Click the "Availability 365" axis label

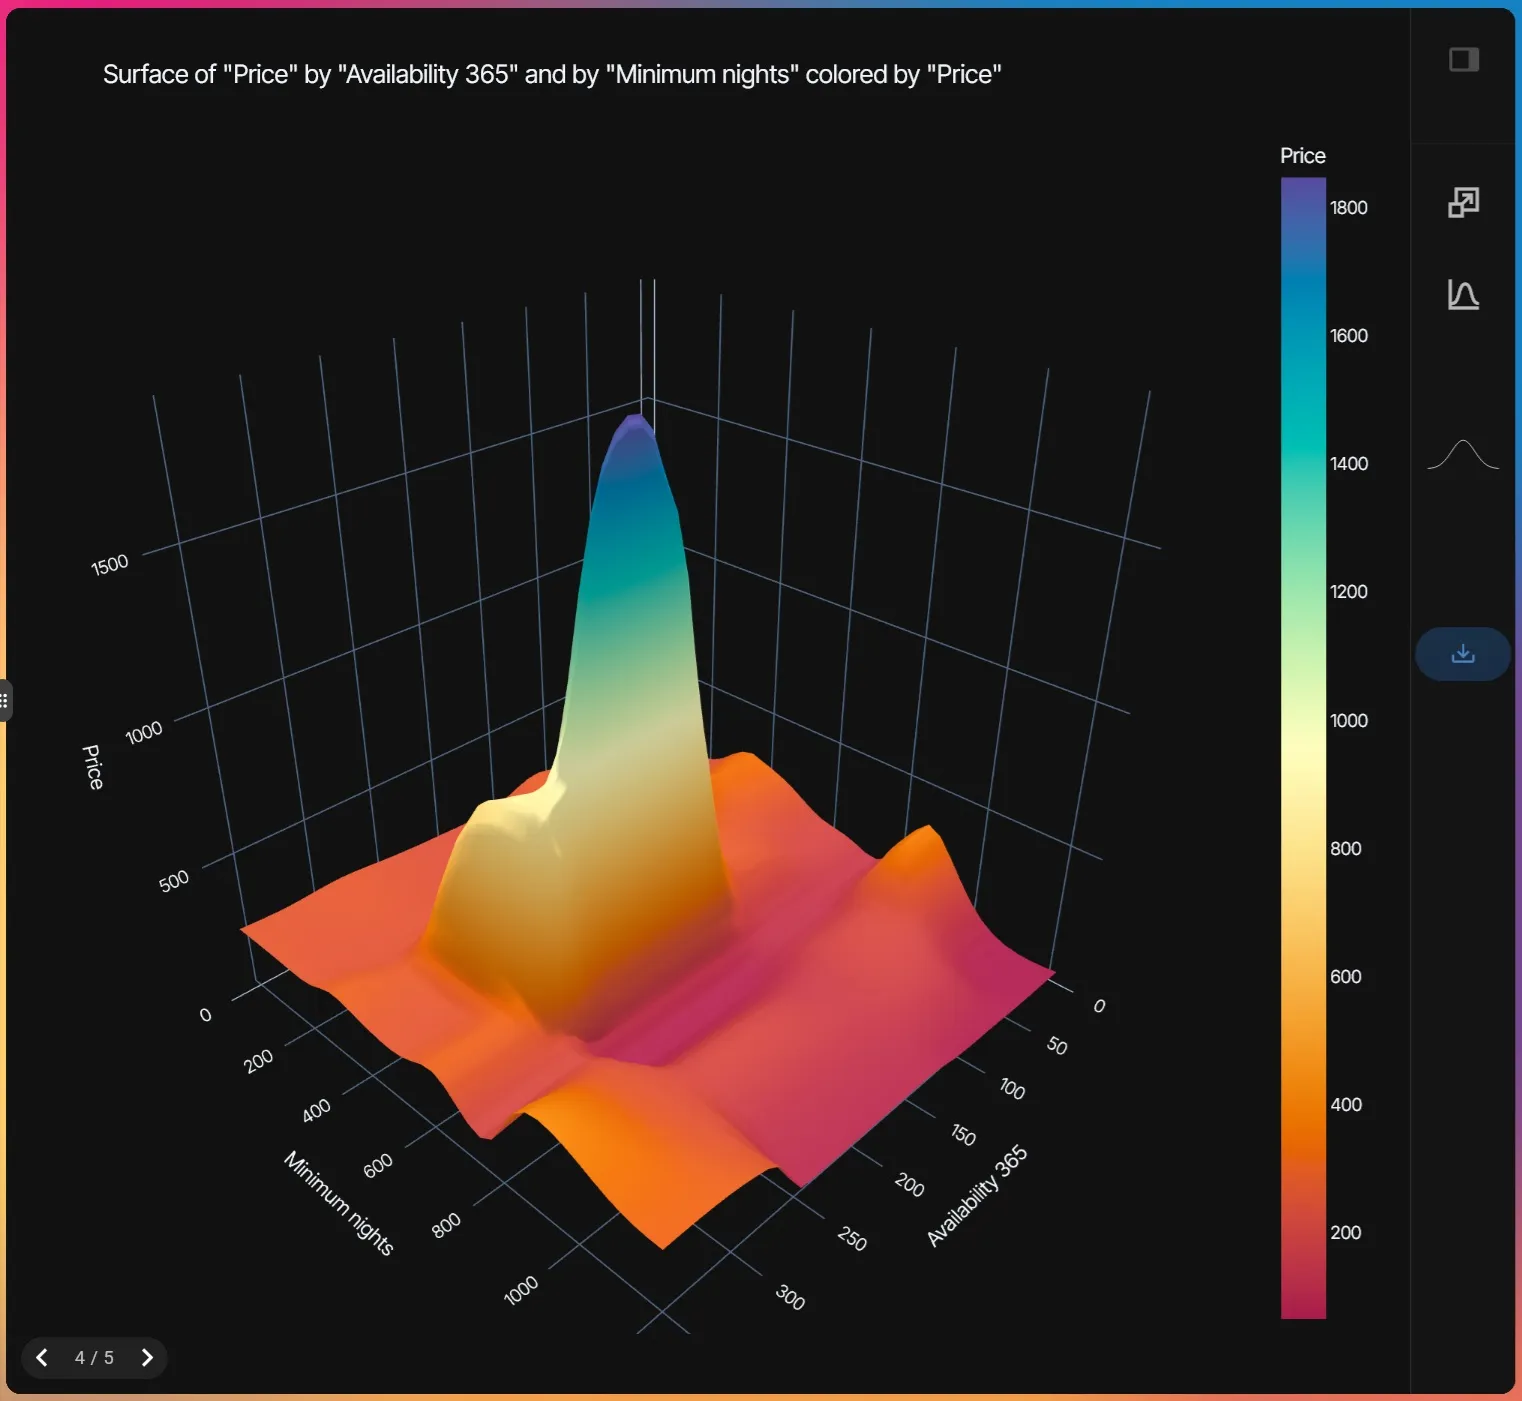(977, 1196)
